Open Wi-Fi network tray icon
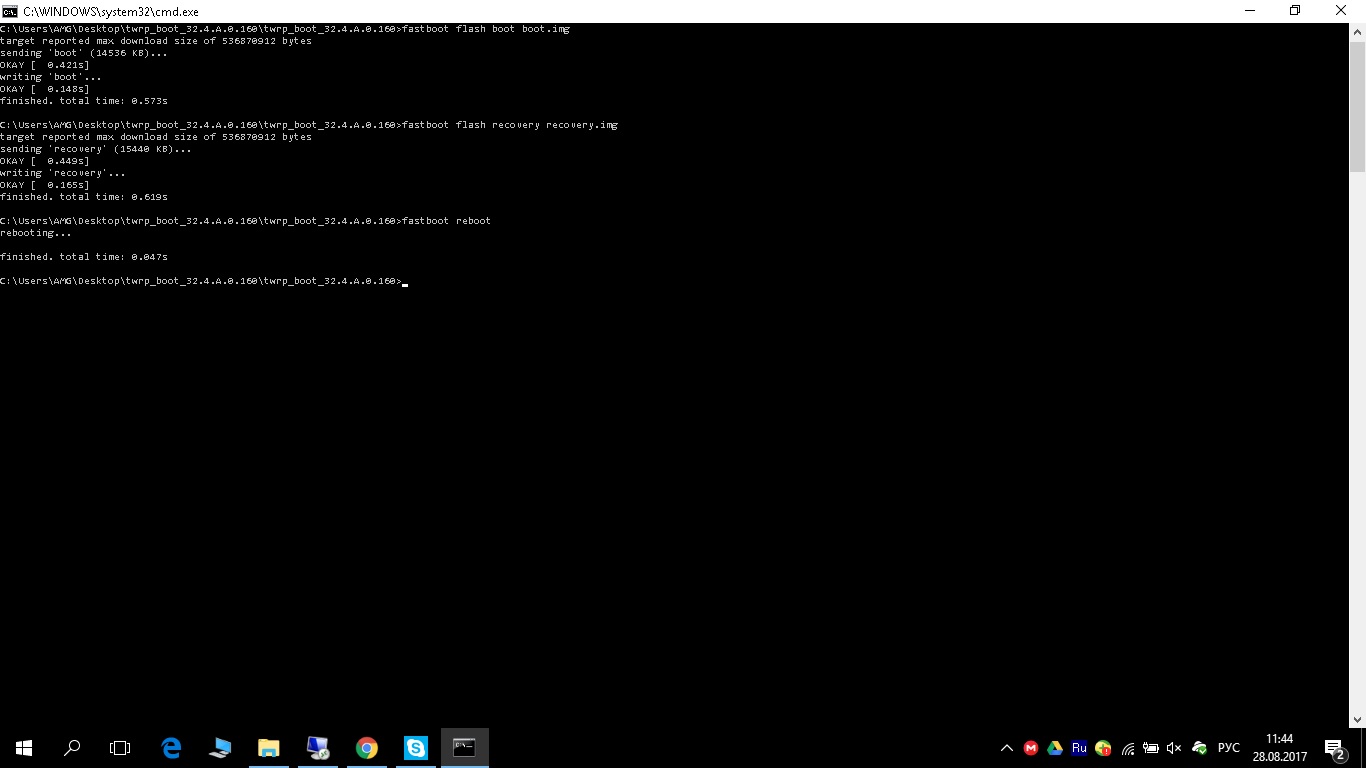 1128,748
